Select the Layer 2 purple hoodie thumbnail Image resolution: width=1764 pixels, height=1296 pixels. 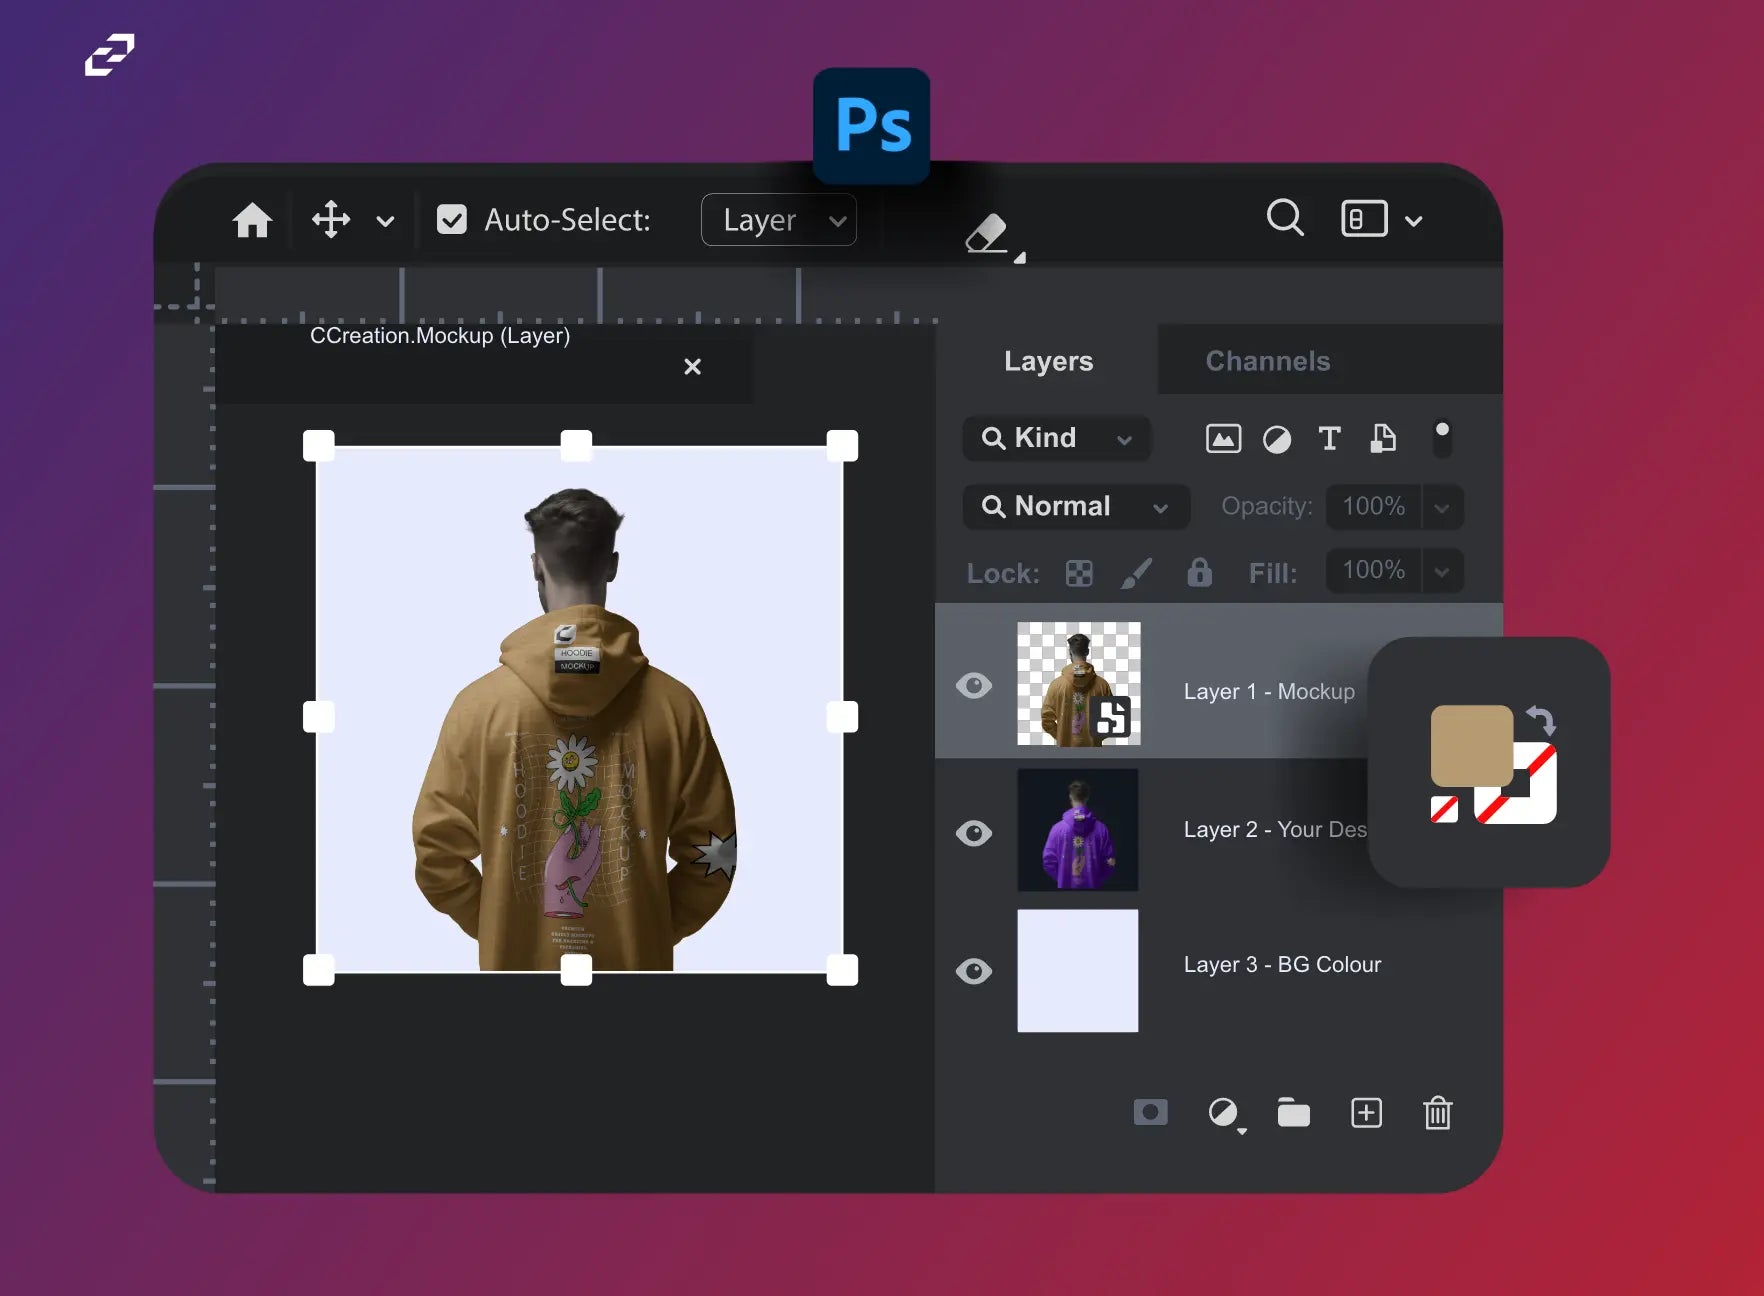point(1078,830)
